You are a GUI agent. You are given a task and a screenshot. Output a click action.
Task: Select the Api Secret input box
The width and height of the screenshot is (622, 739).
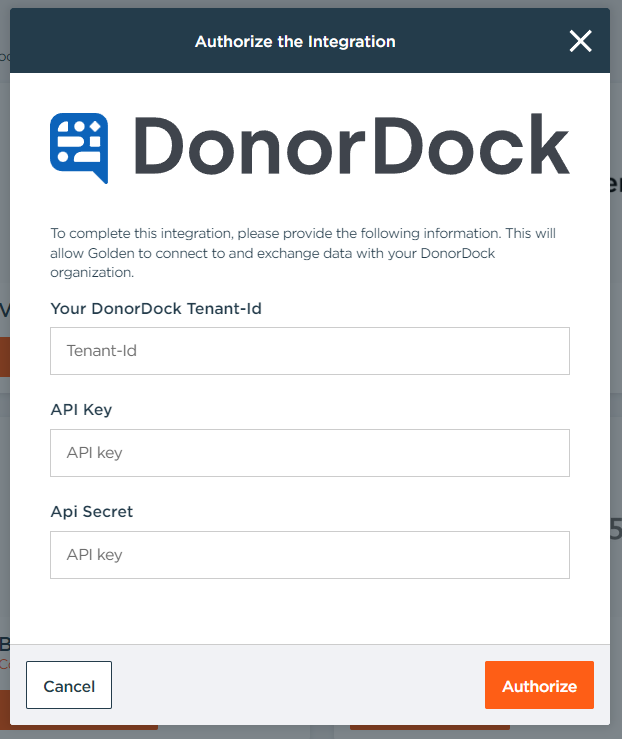310,555
